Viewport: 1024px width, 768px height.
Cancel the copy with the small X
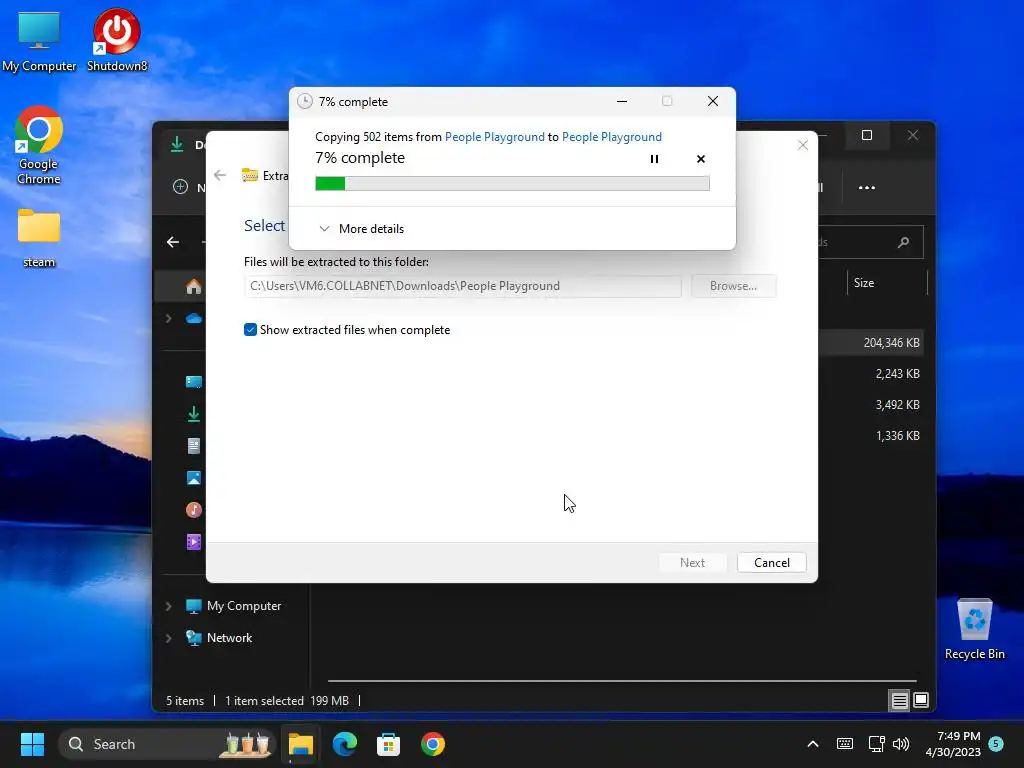[x=701, y=159]
